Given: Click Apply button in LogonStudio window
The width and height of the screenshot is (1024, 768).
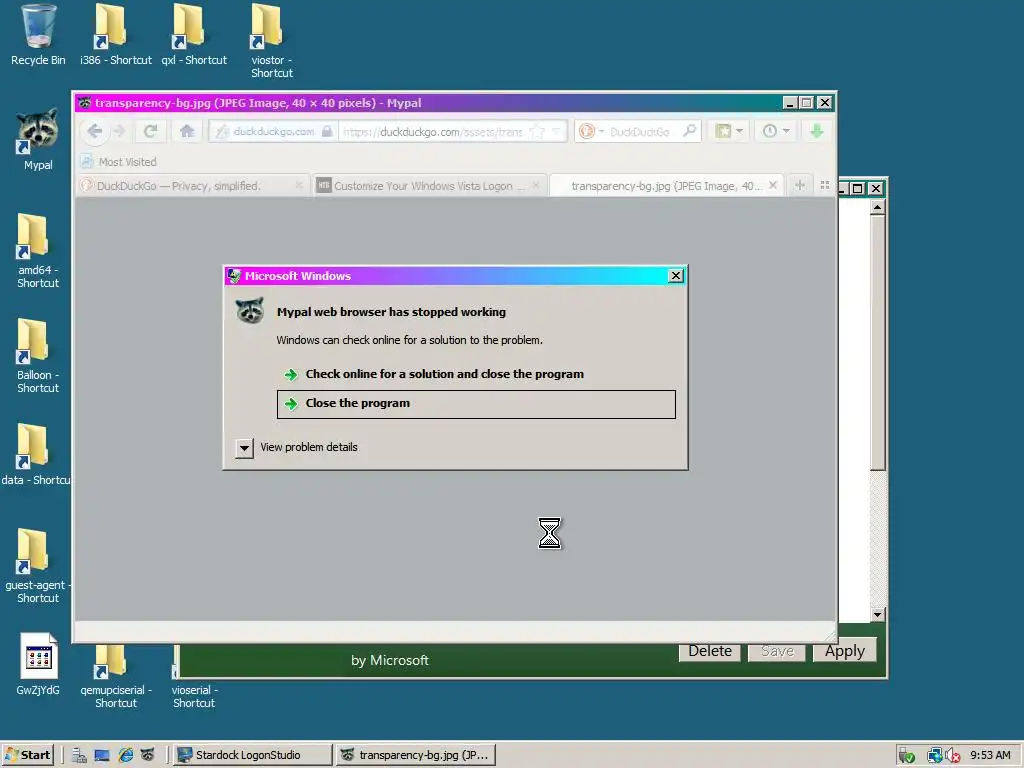Looking at the screenshot, I should [x=844, y=651].
